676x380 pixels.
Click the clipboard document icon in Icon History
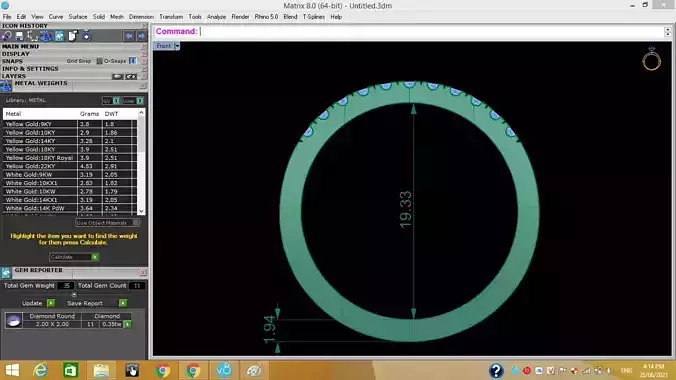(x=72, y=36)
